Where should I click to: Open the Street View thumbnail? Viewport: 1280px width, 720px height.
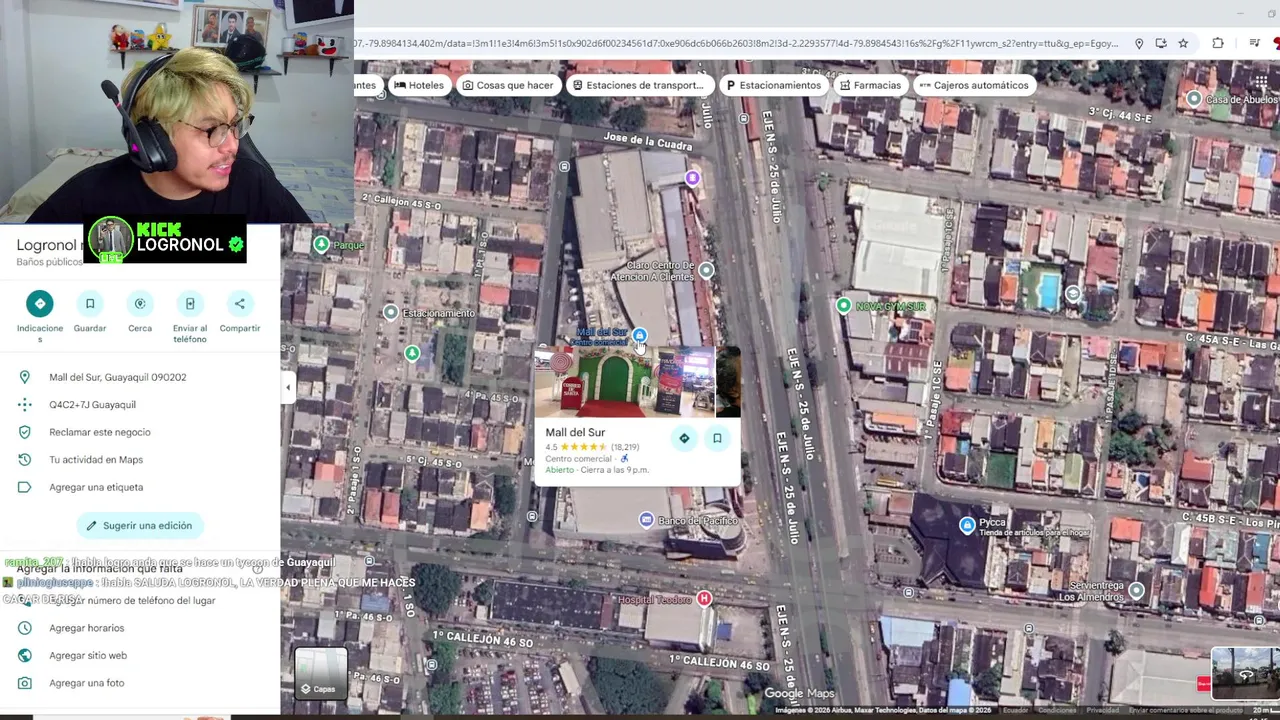1245,671
